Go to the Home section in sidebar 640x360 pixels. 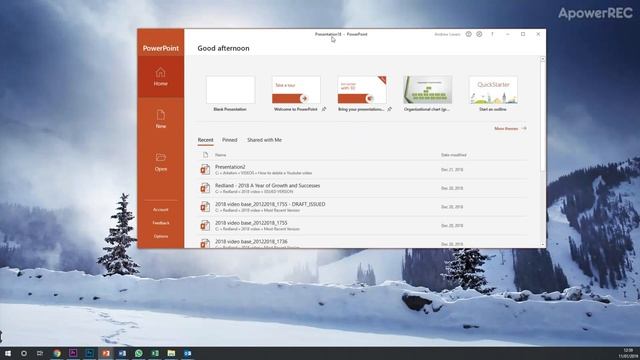coord(160,77)
